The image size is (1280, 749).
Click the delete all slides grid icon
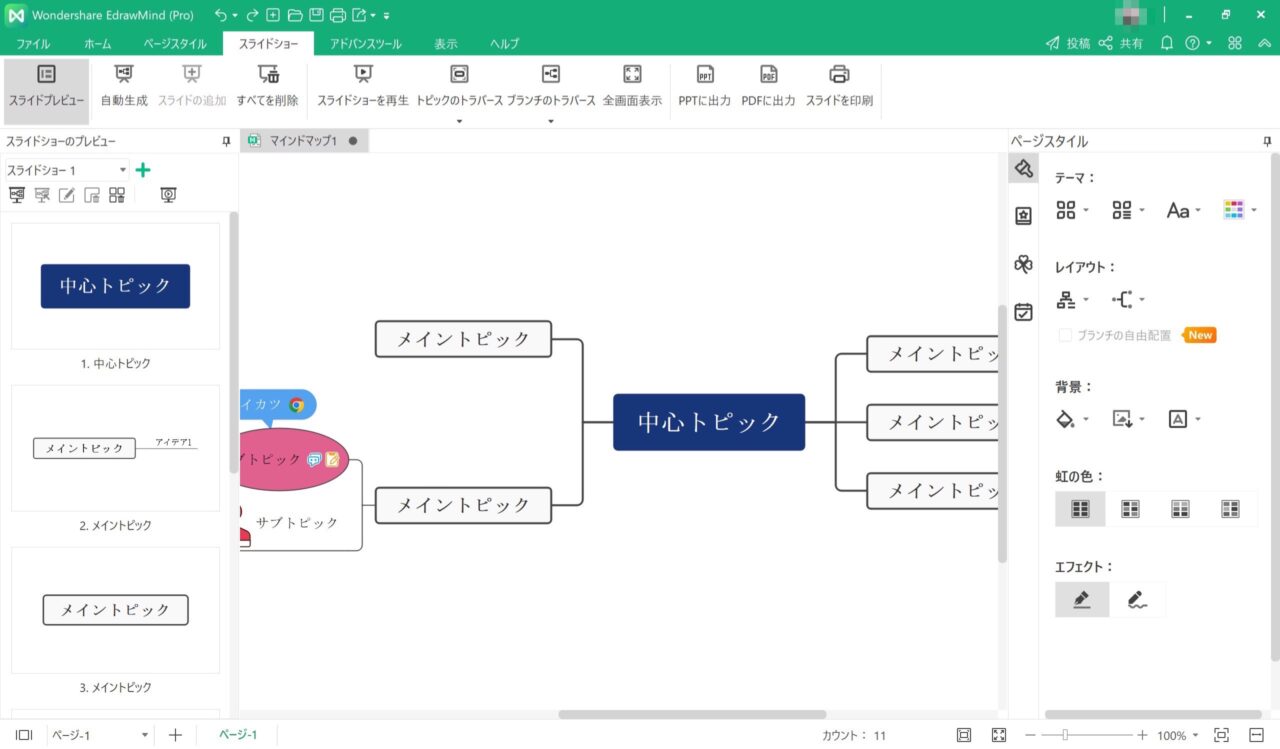(x=117, y=195)
